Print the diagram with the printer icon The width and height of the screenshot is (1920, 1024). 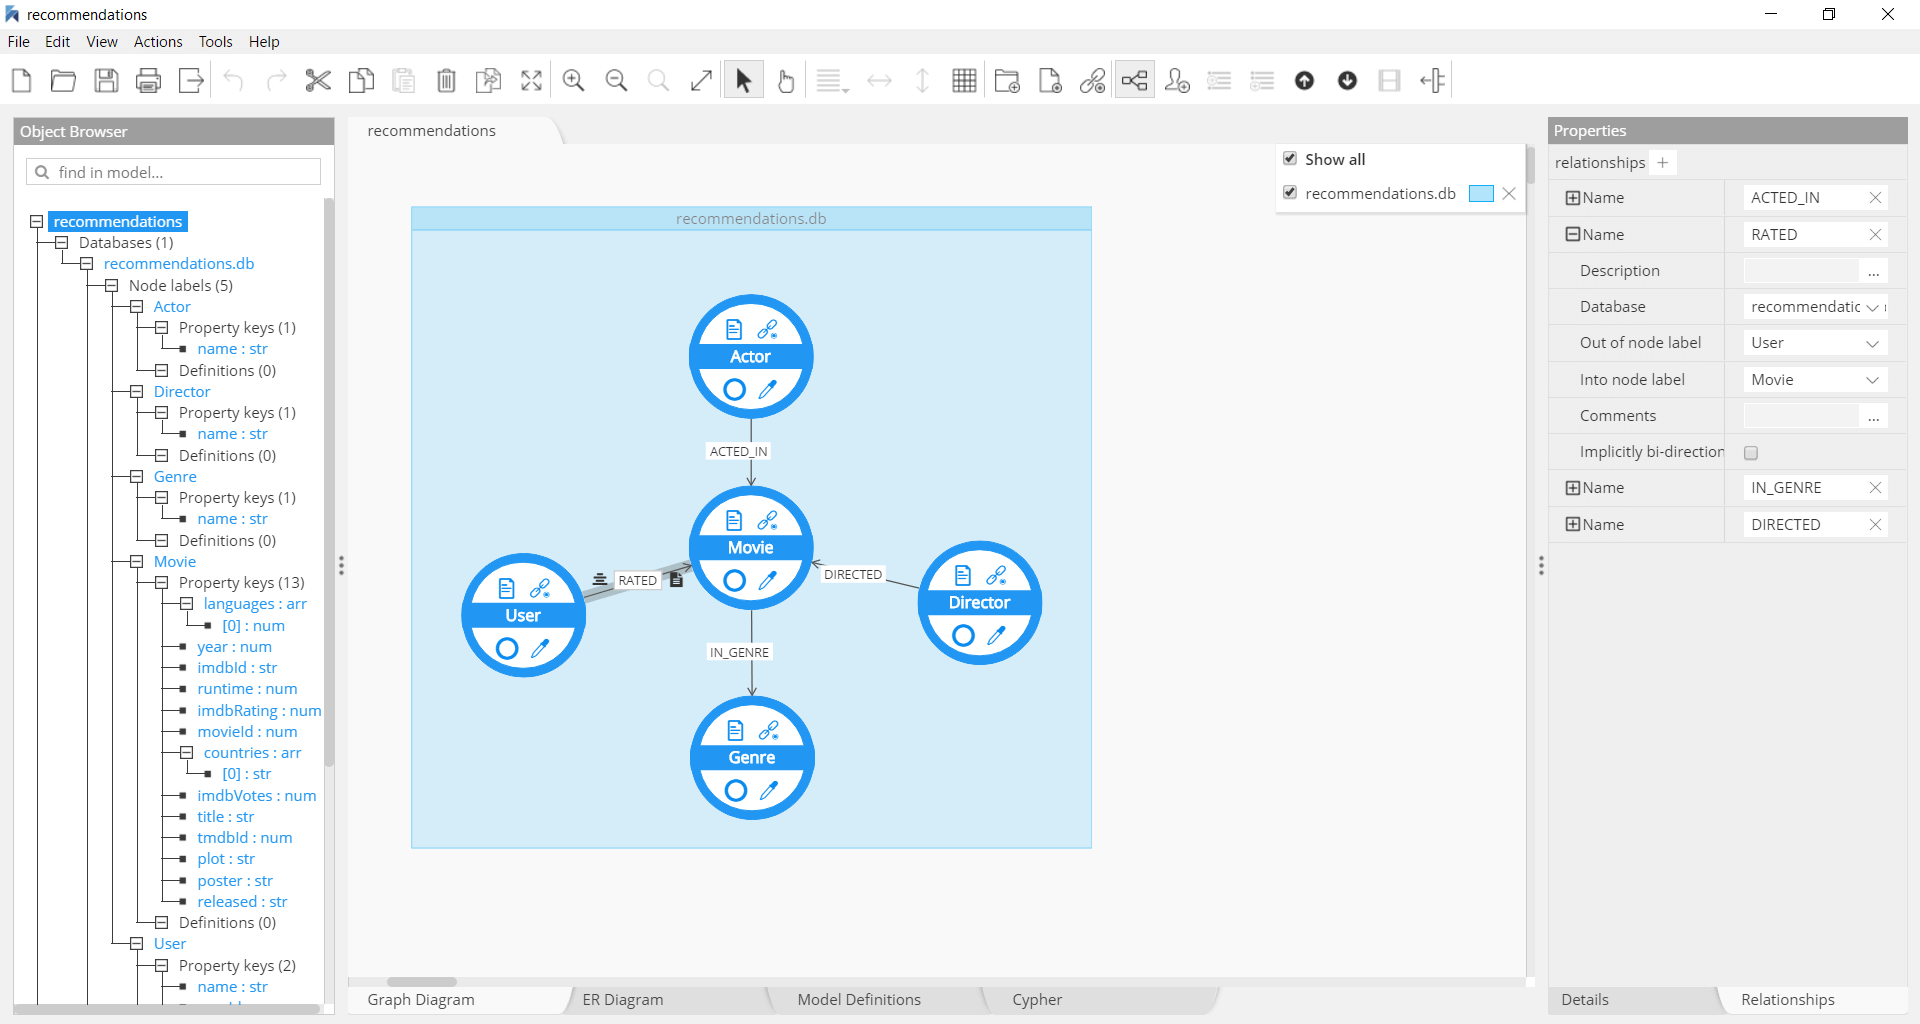coord(148,81)
